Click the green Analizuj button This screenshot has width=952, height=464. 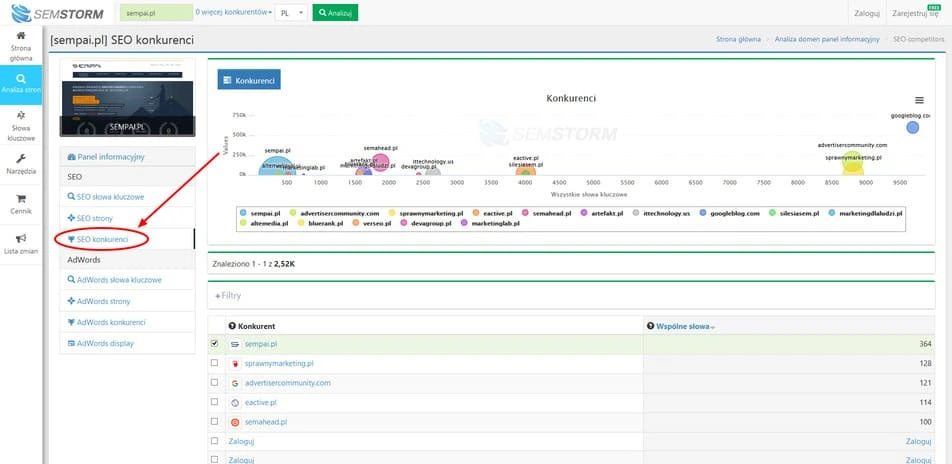(335, 13)
